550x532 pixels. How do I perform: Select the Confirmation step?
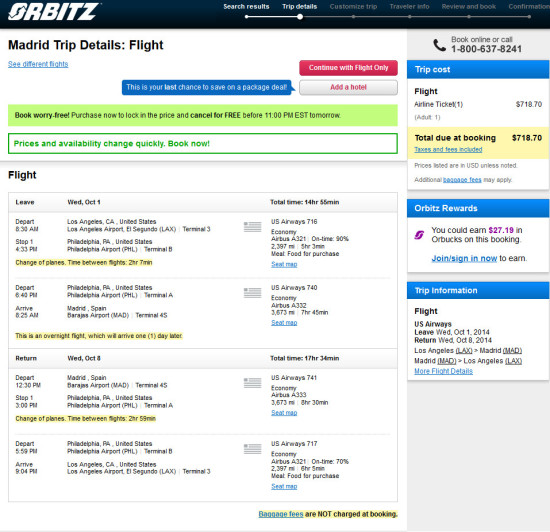[529, 7]
